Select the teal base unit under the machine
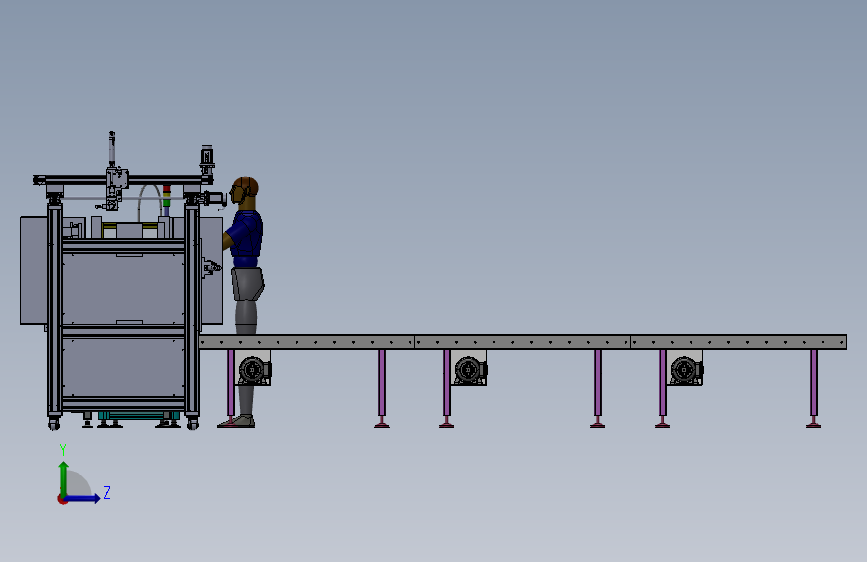The image size is (867, 562). (x=138, y=416)
